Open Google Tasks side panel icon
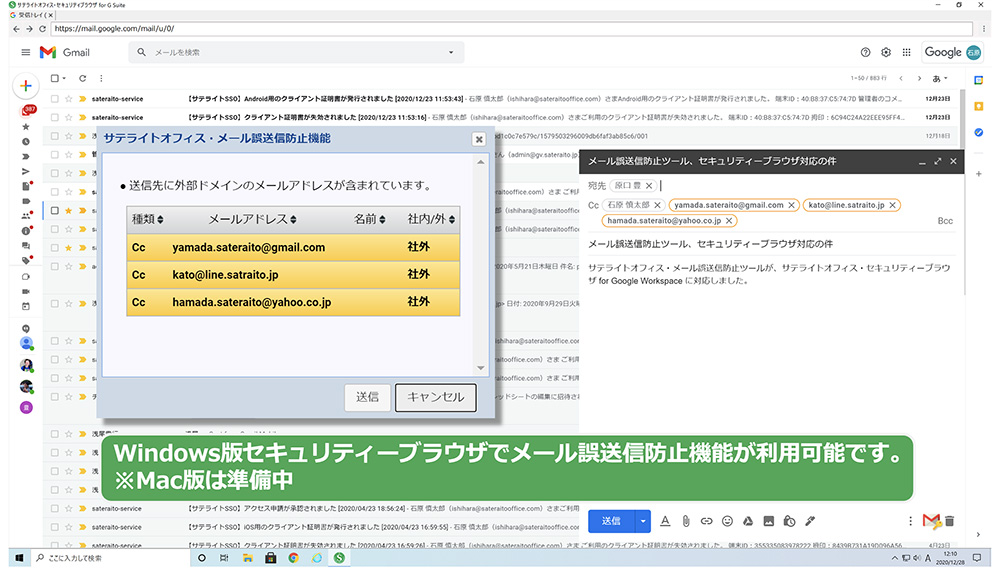The image size is (1000, 570). tap(978, 132)
